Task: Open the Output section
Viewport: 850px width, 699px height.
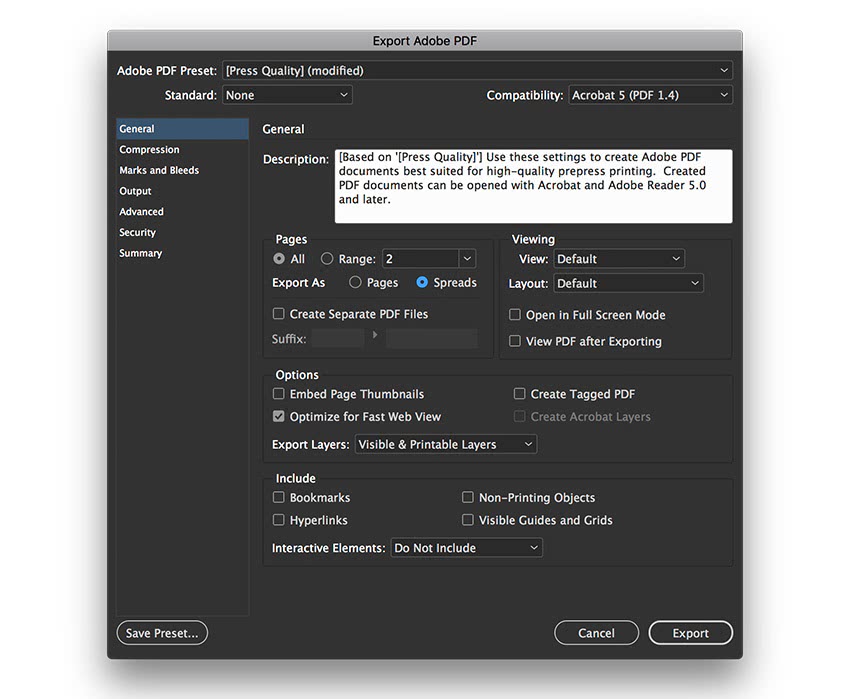Action: tap(136, 191)
